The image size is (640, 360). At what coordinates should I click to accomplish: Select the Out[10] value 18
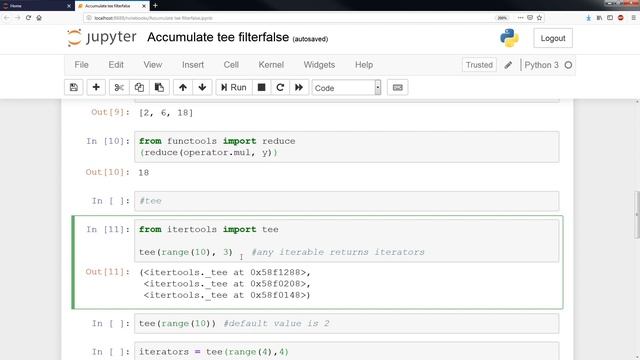[x=144, y=173]
